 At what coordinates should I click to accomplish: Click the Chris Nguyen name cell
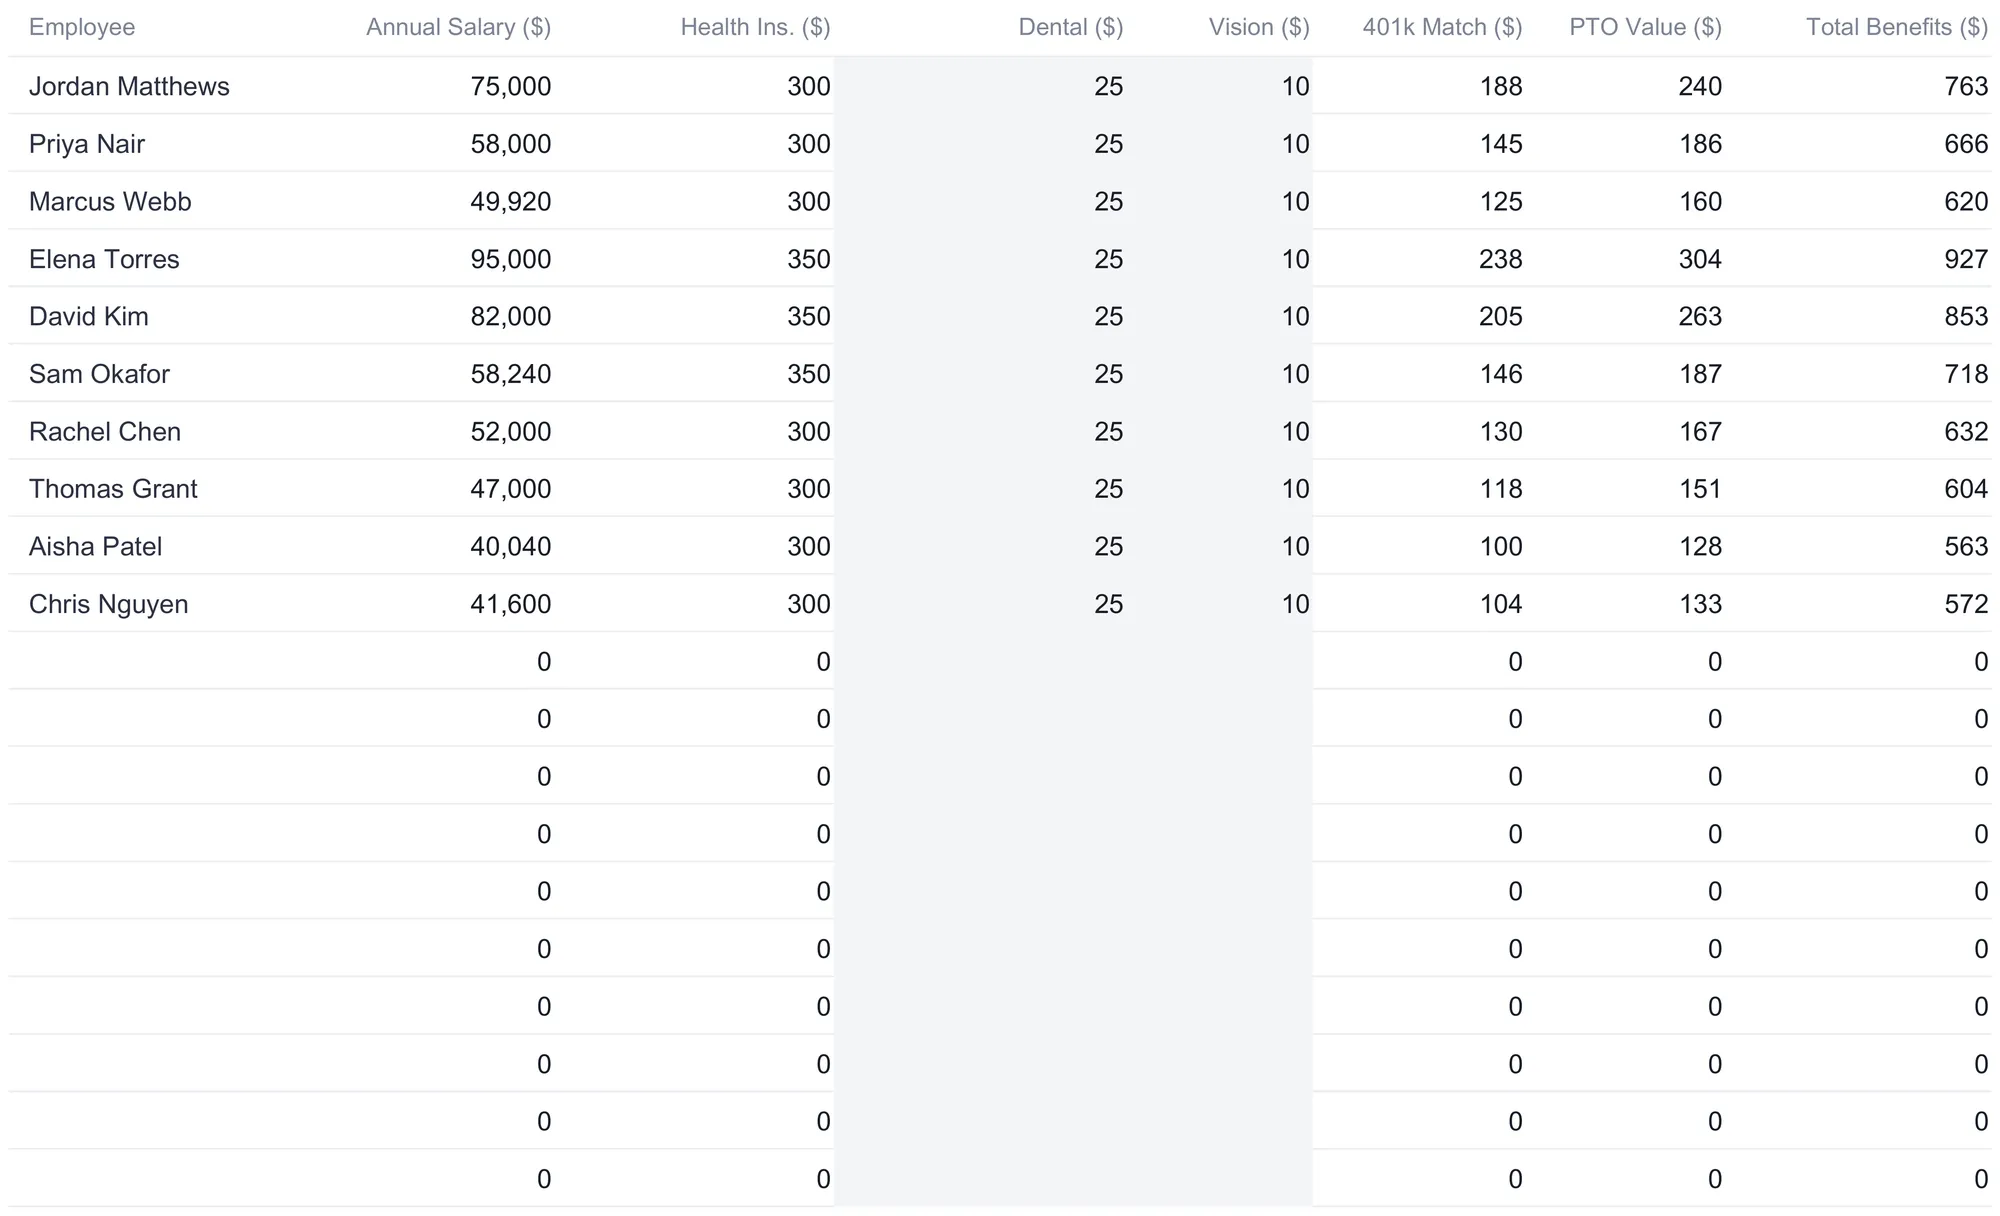pos(108,604)
